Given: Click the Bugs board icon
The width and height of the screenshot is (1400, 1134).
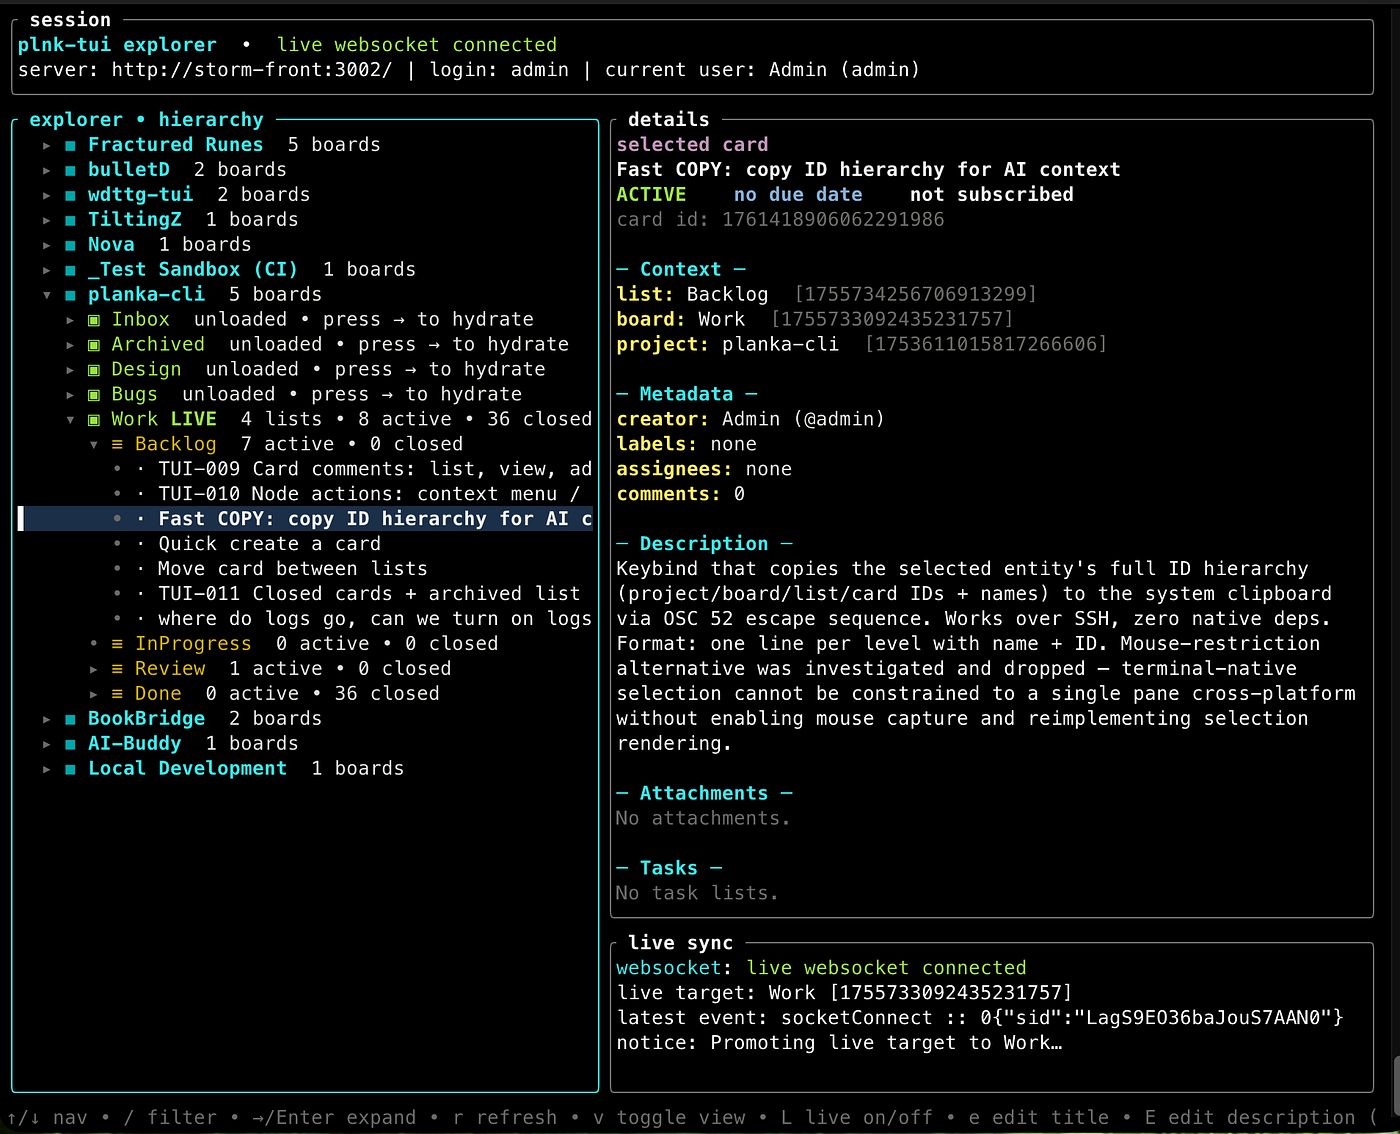Looking at the screenshot, I should [x=94, y=395].
